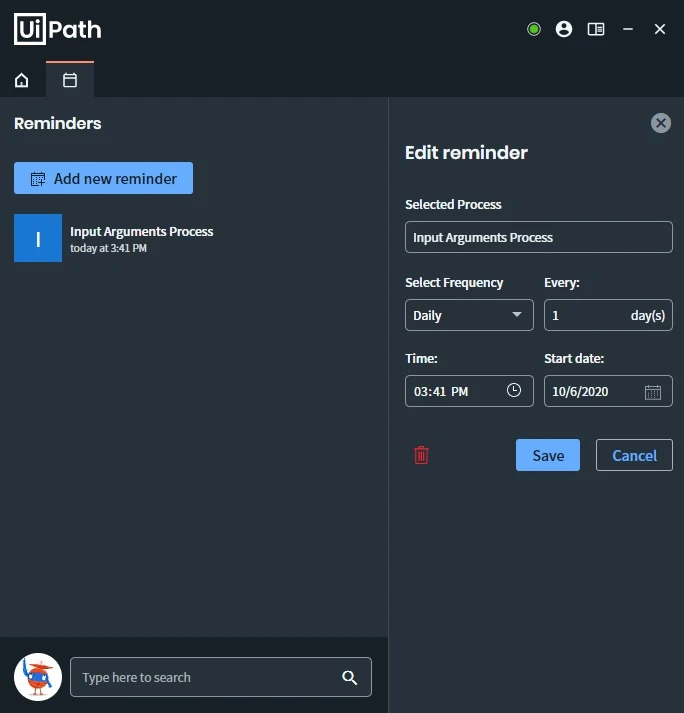Open the Start date calendar picker icon
Image resolution: width=684 pixels, height=713 pixels.
pyautogui.click(x=653, y=392)
